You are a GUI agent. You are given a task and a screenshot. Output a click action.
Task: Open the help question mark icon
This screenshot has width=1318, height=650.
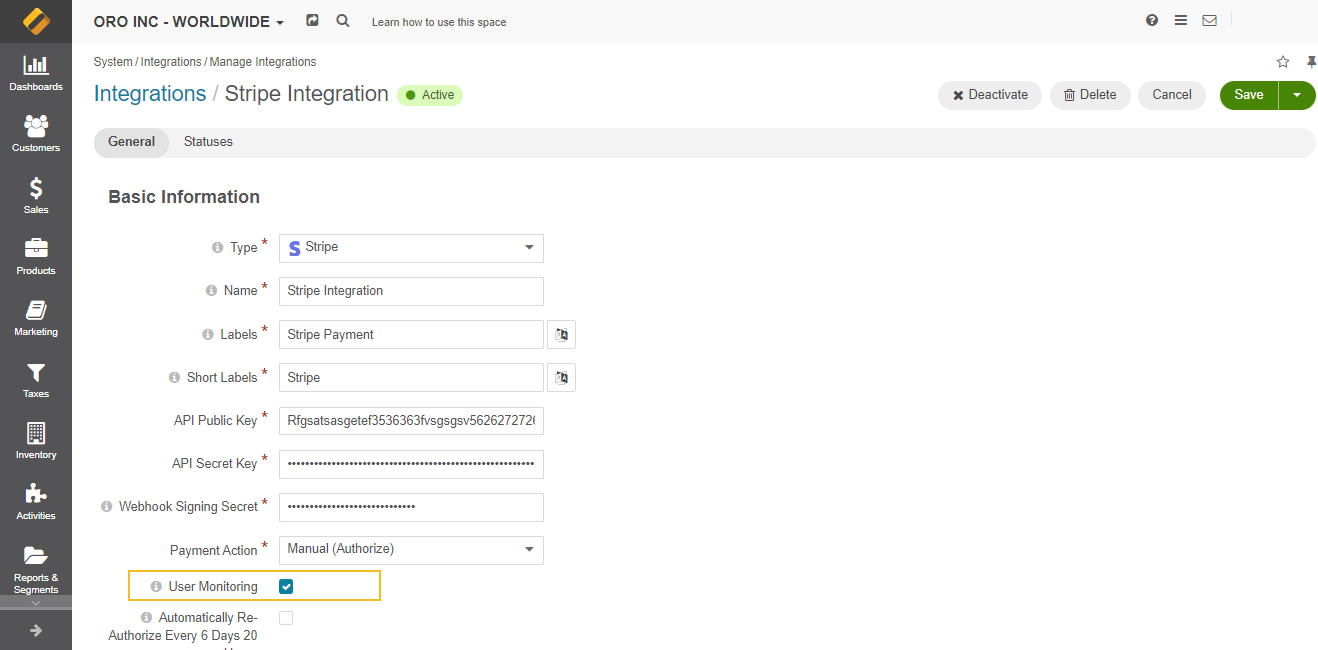1152,20
